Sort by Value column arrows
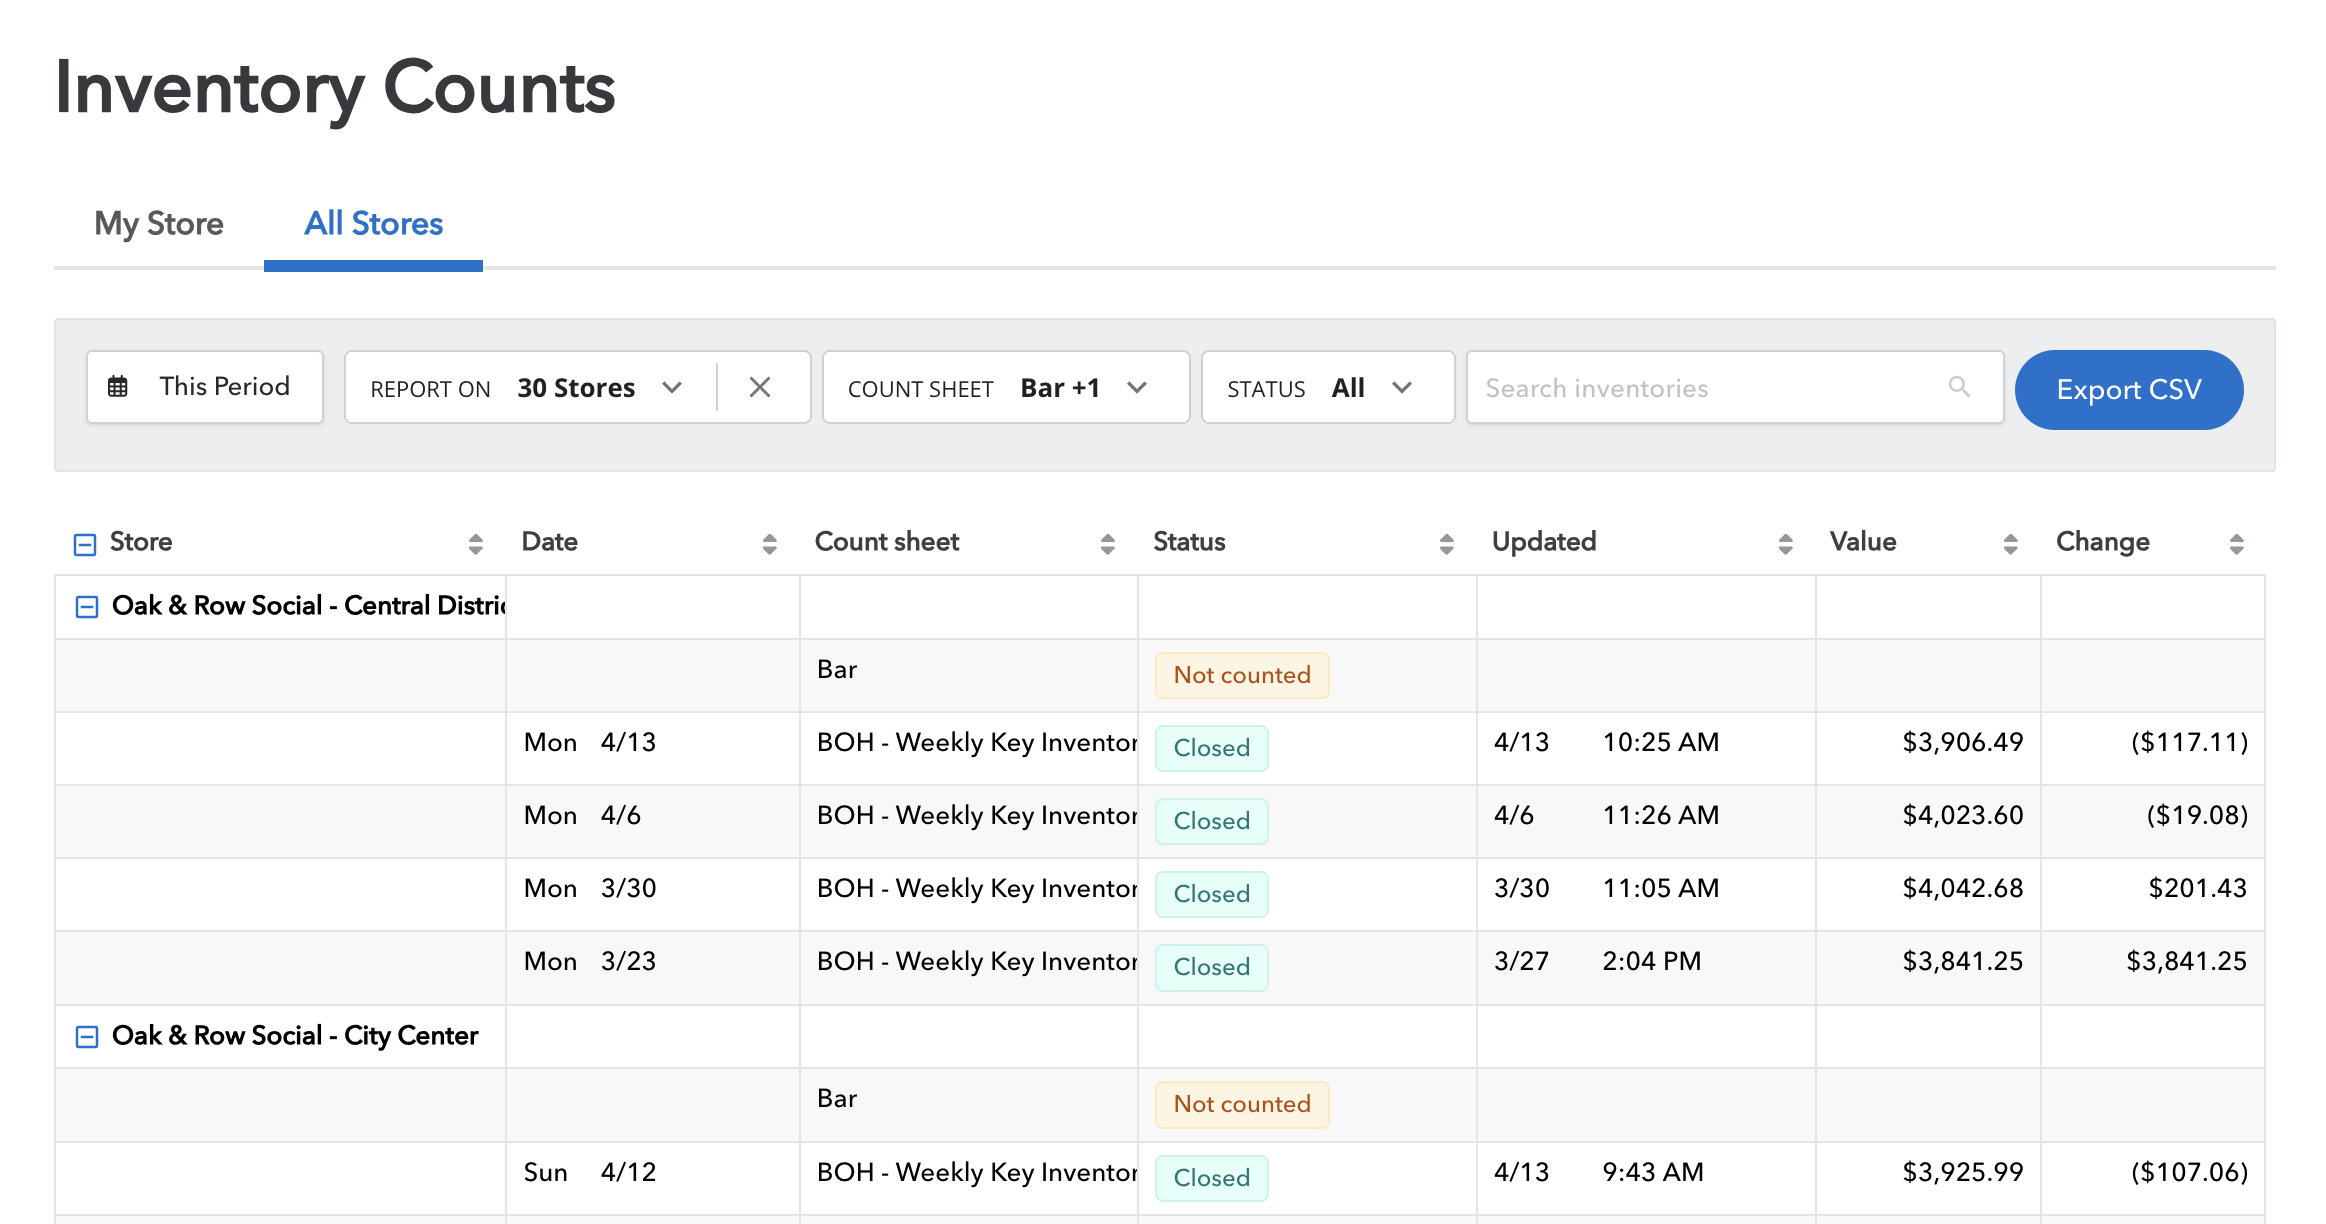 click(2010, 543)
